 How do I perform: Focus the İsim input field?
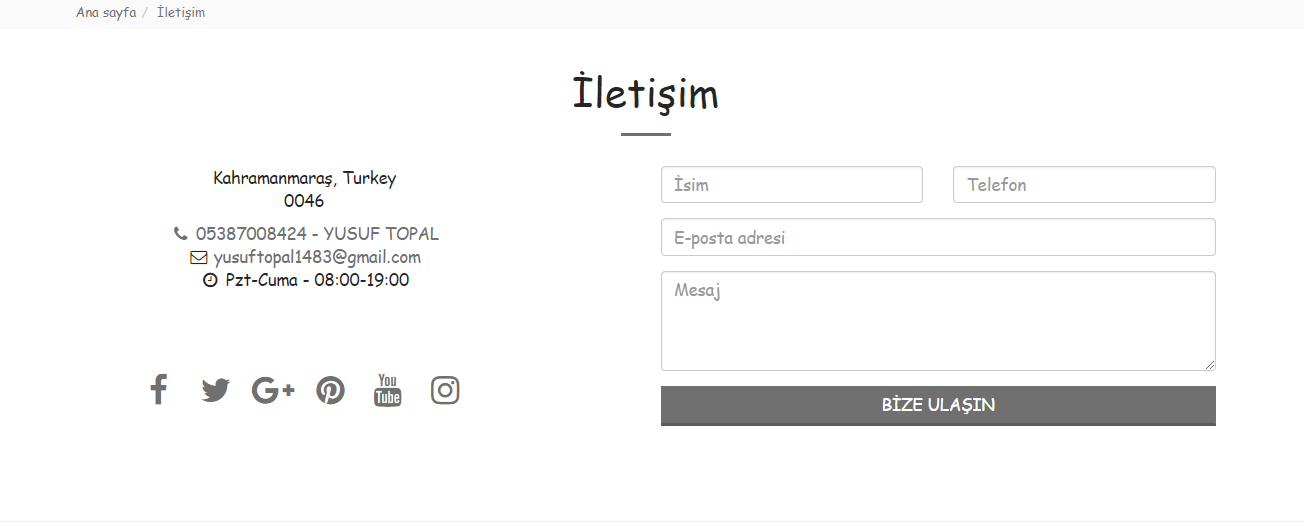(792, 185)
